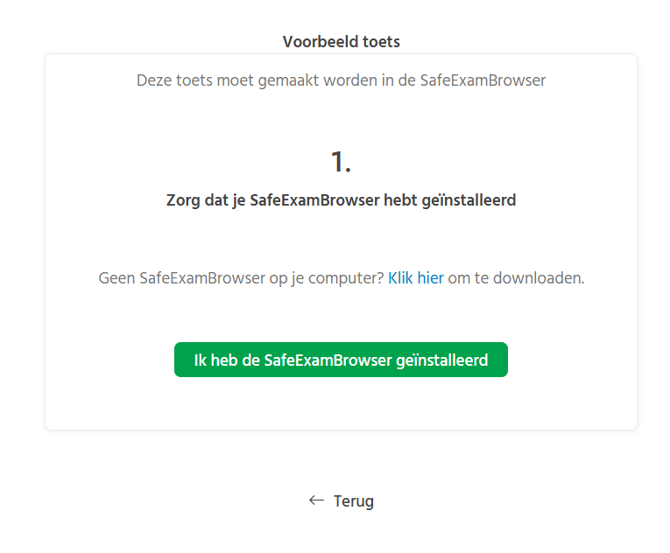The width and height of the screenshot is (670, 553).
Task: Click the left arrow icon beside Terug
Action: (x=316, y=500)
